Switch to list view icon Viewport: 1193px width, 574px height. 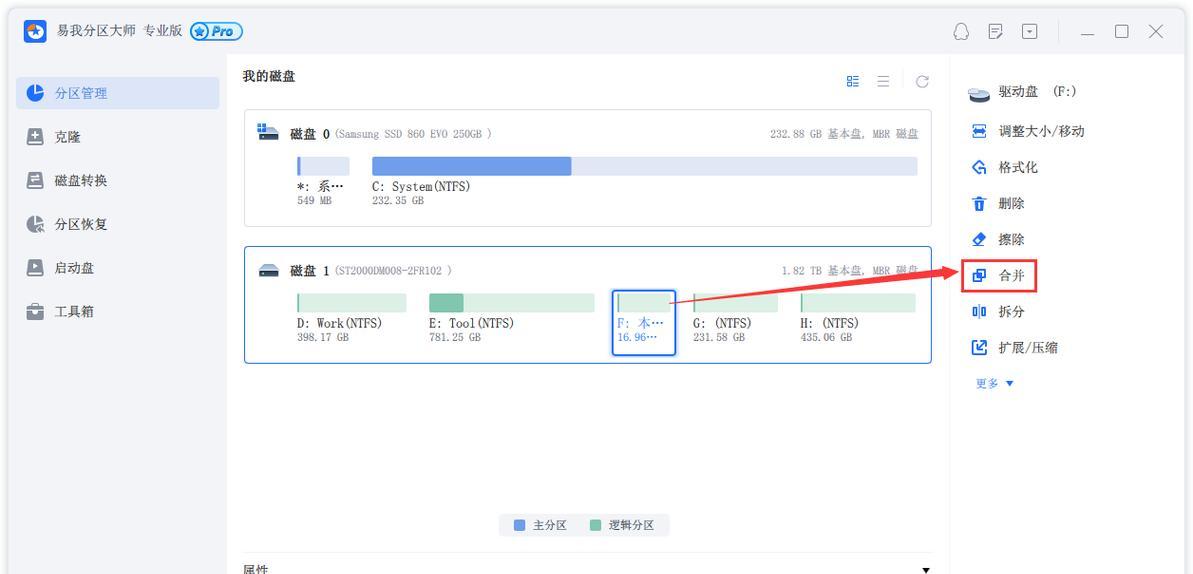(x=883, y=81)
